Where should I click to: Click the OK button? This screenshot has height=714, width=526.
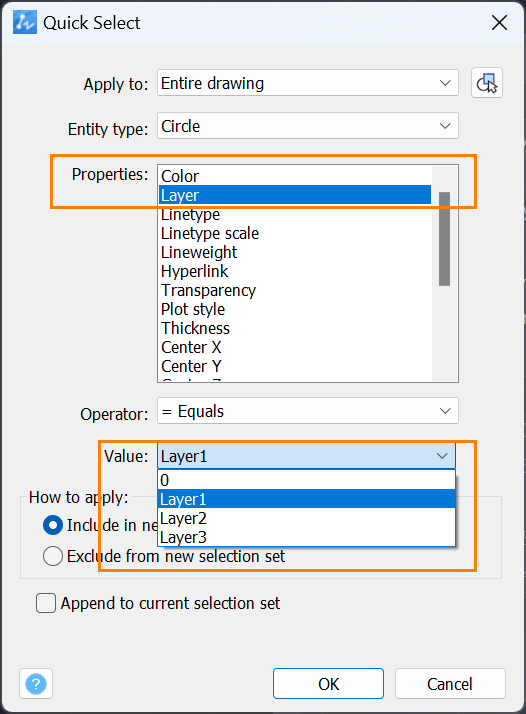(x=328, y=683)
